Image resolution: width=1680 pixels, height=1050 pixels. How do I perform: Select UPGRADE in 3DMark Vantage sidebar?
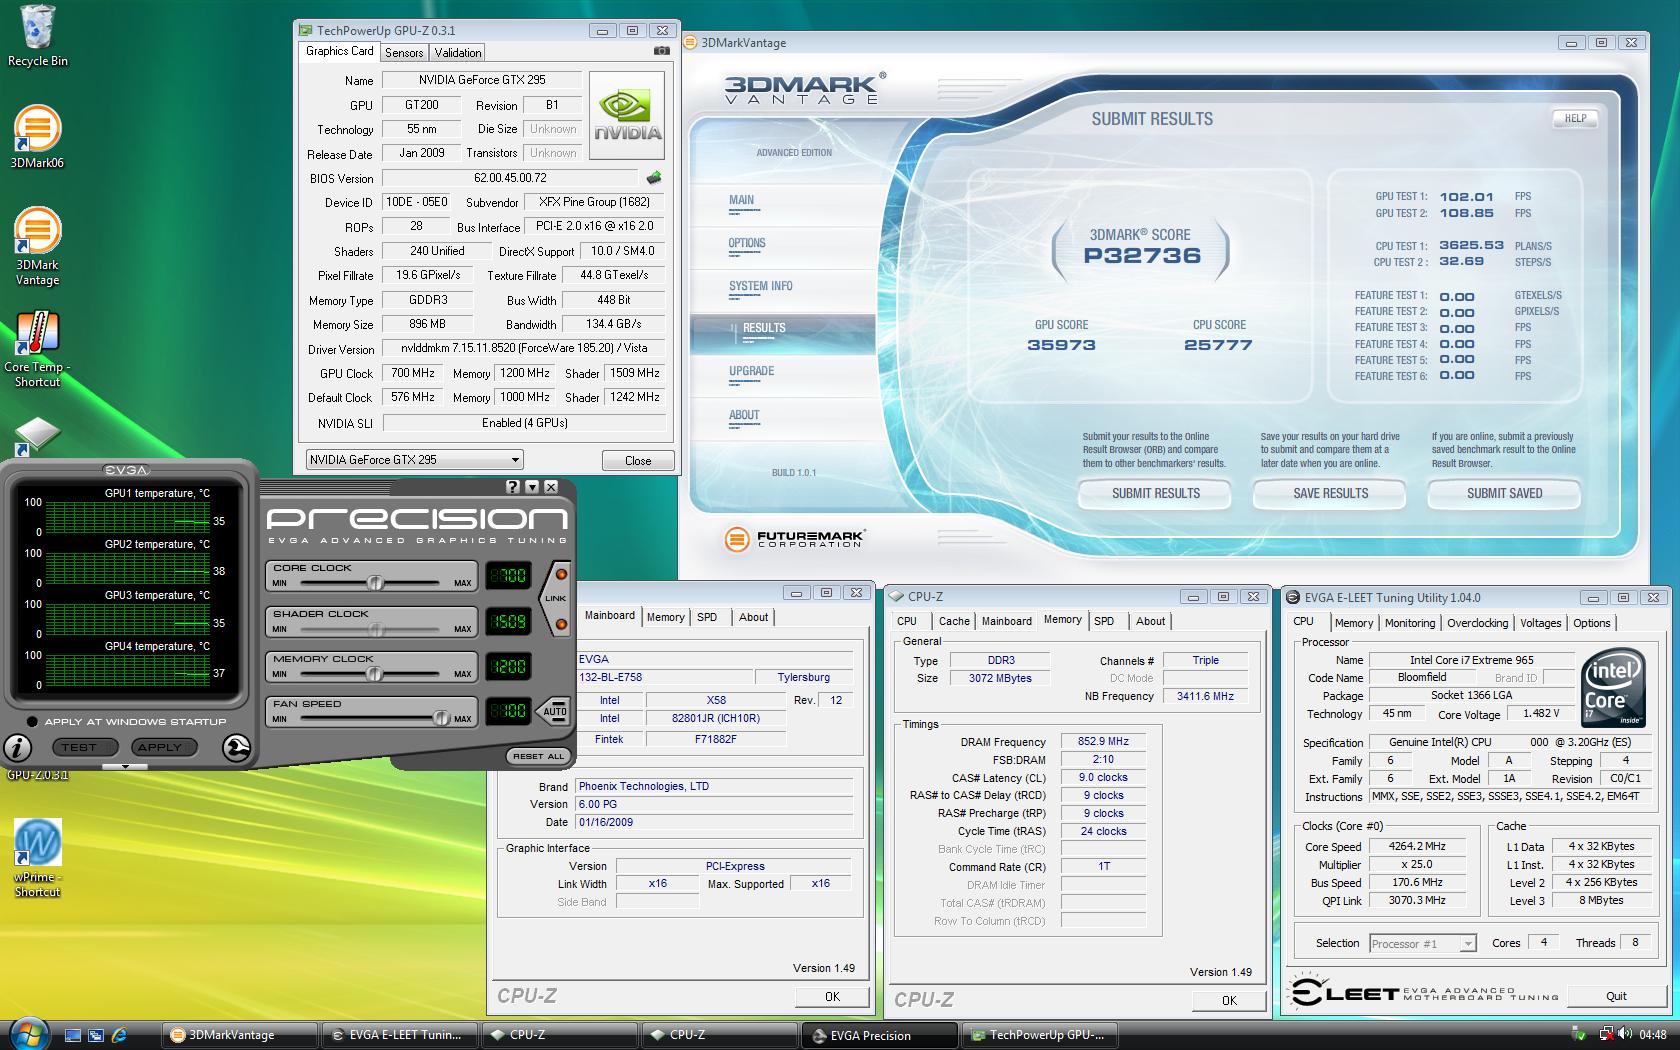(x=751, y=371)
